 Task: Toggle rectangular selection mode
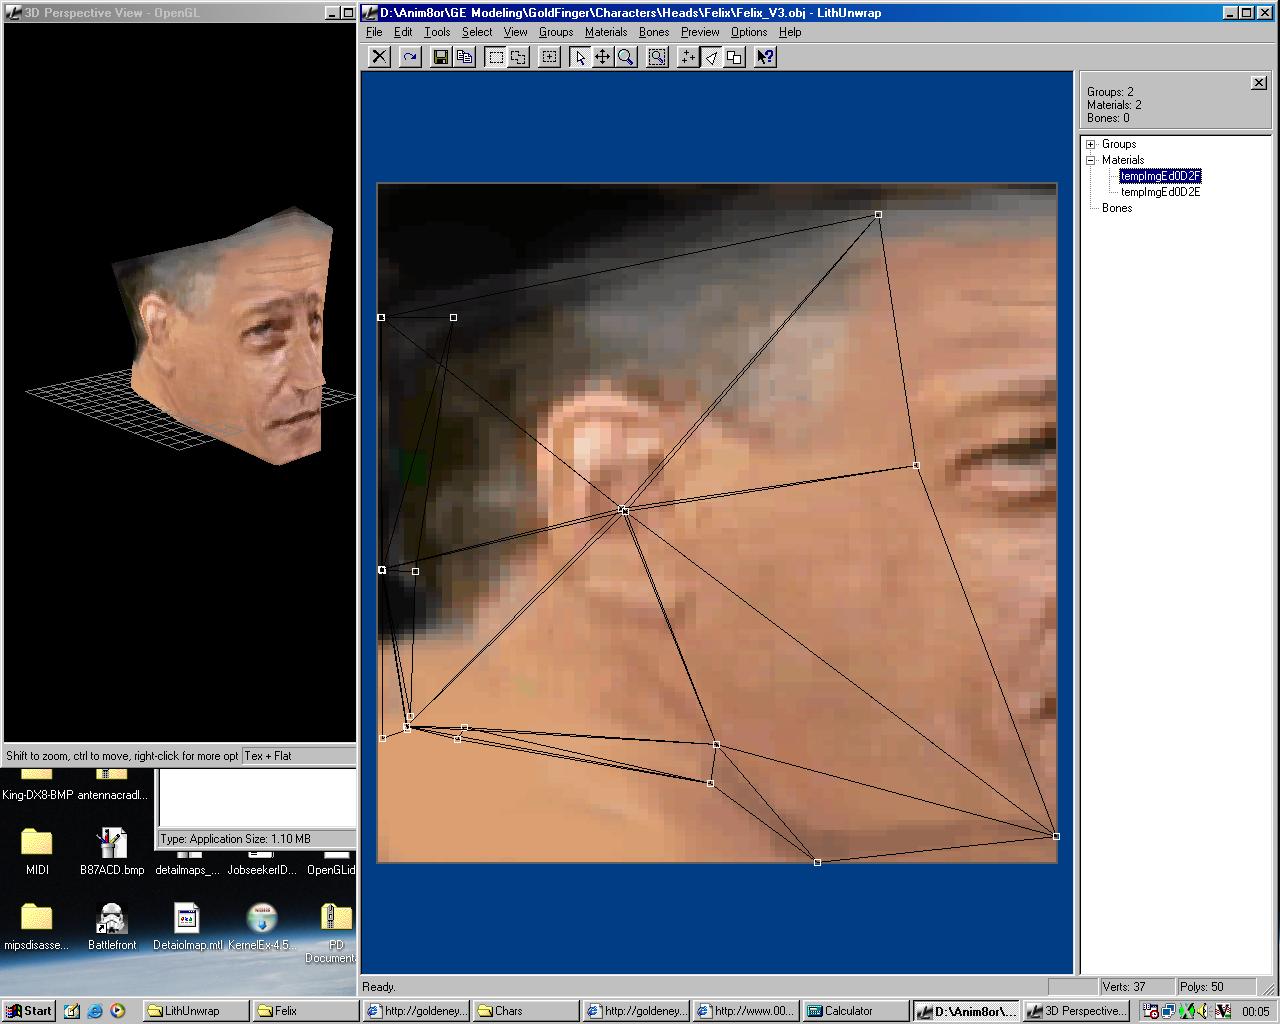click(495, 57)
